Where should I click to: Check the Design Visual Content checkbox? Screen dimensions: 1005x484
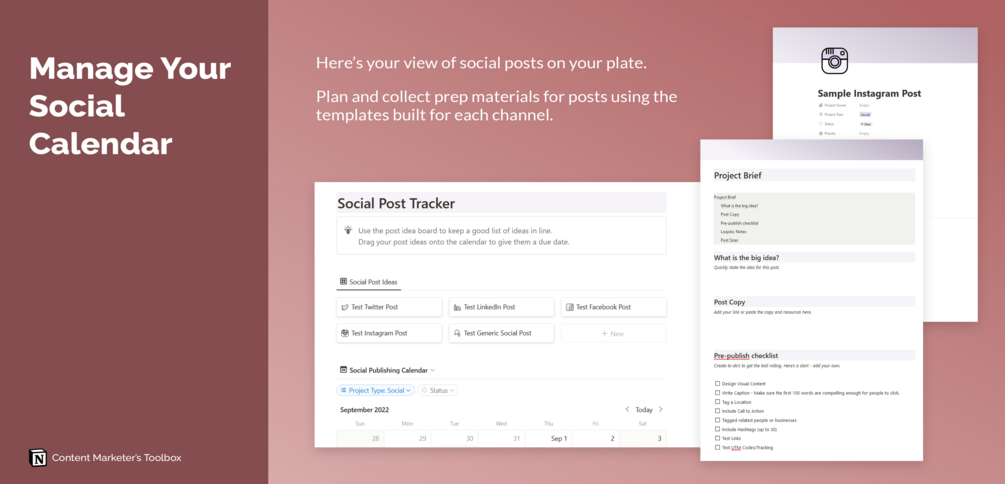pyautogui.click(x=717, y=383)
